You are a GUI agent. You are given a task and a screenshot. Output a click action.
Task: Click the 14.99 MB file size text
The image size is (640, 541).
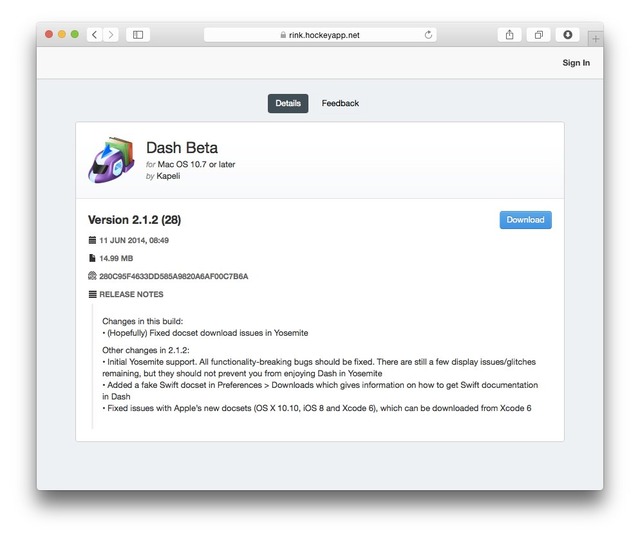coord(116,258)
